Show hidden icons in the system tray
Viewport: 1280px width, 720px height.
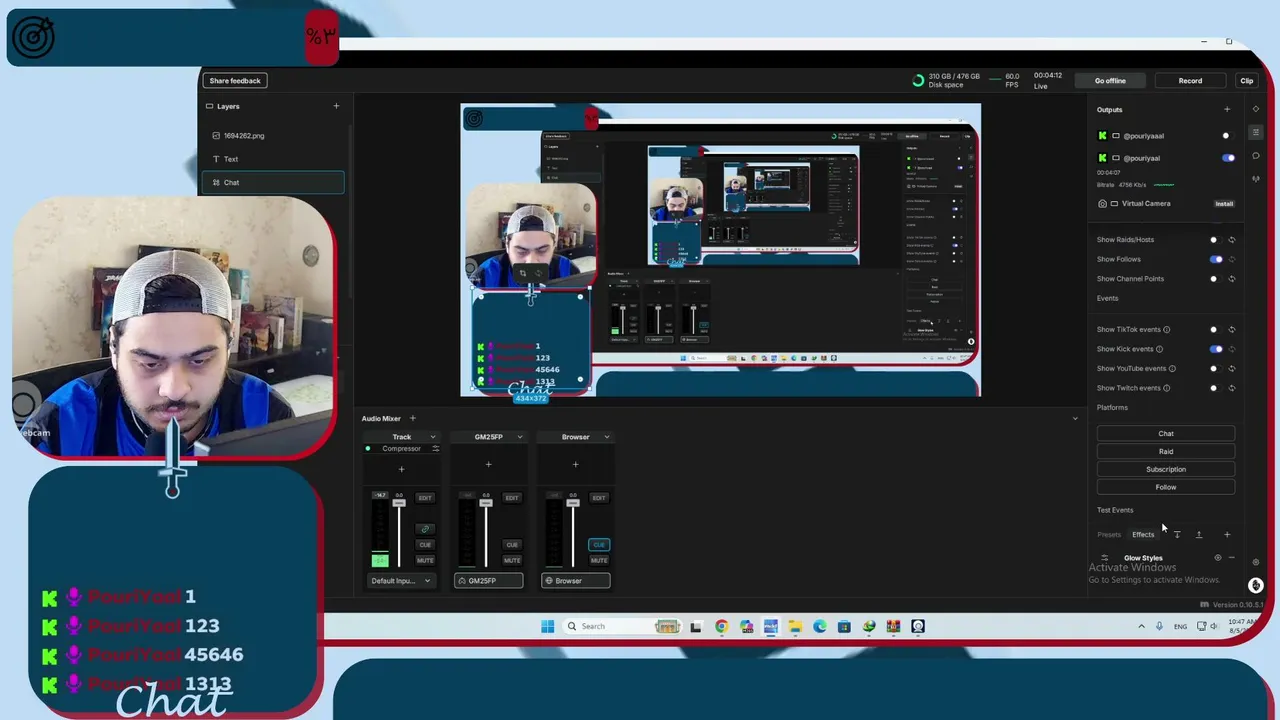1141,627
